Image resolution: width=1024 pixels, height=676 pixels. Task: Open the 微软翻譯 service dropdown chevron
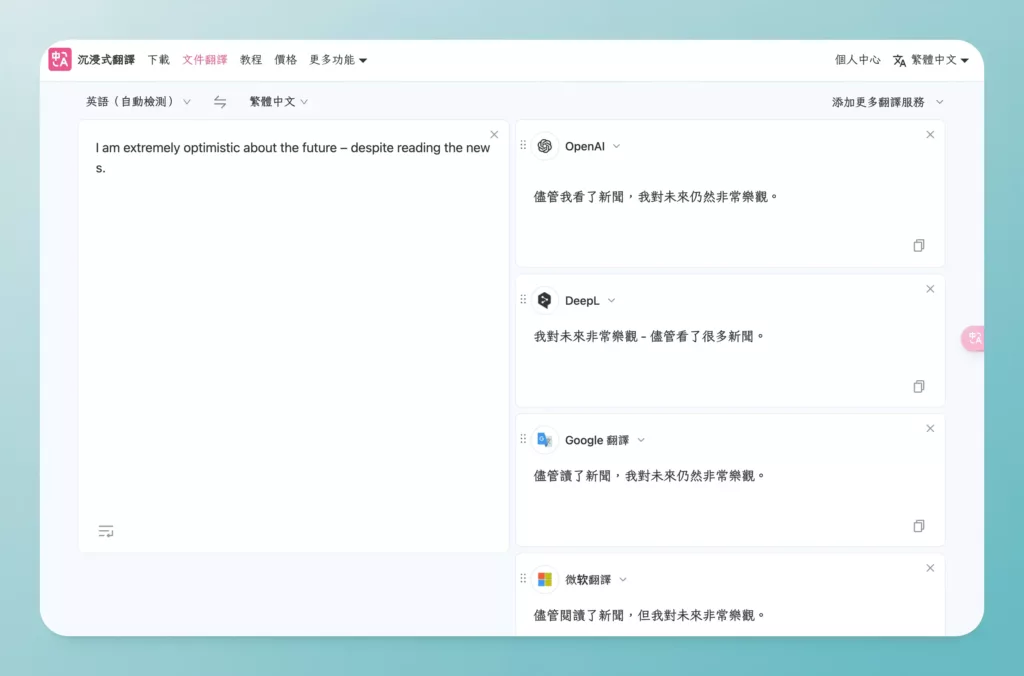tap(623, 579)
